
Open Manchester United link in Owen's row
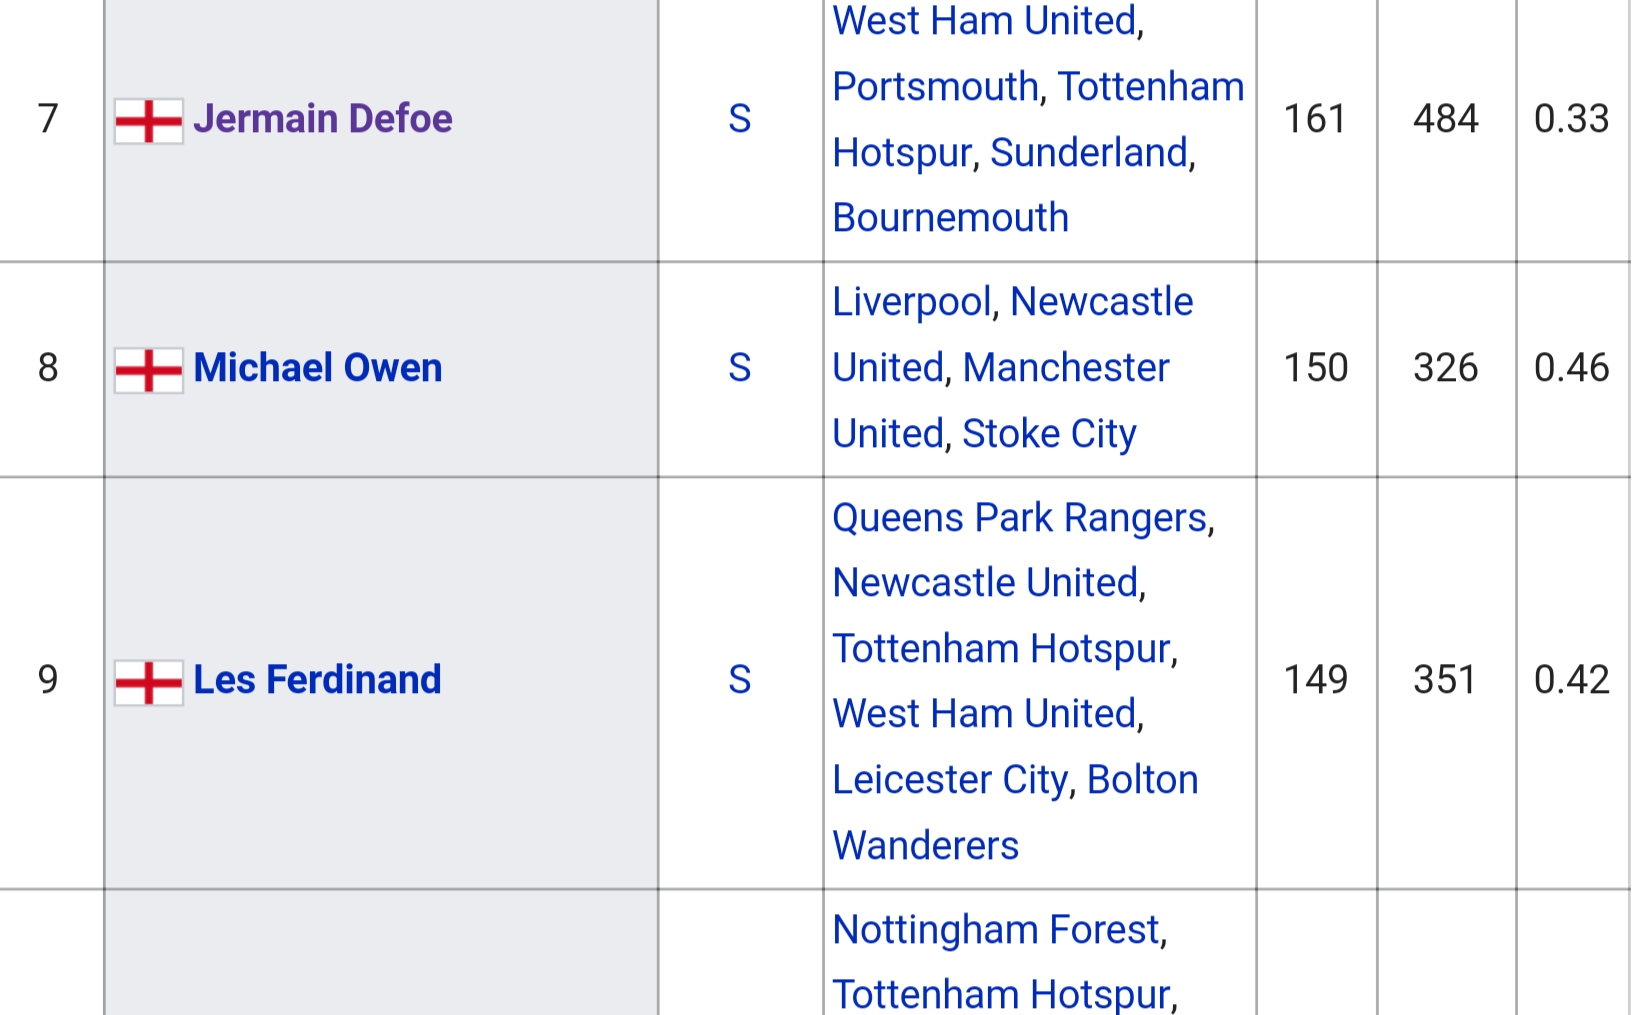coord(1001,400)
